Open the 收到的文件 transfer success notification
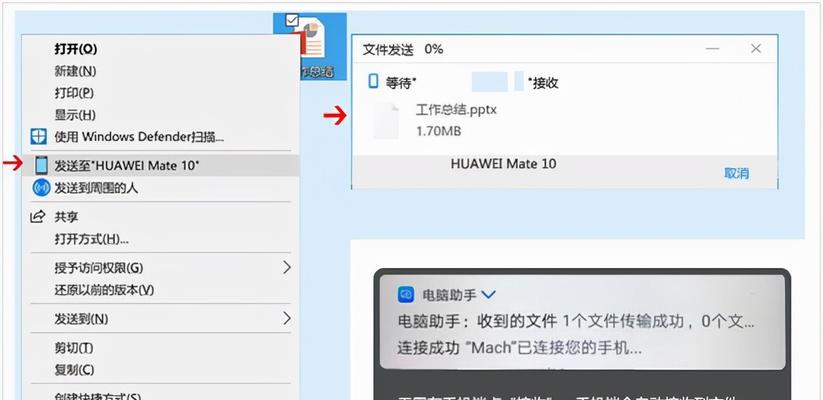This screenshot has height=400, width=823. tap(576, 322)
